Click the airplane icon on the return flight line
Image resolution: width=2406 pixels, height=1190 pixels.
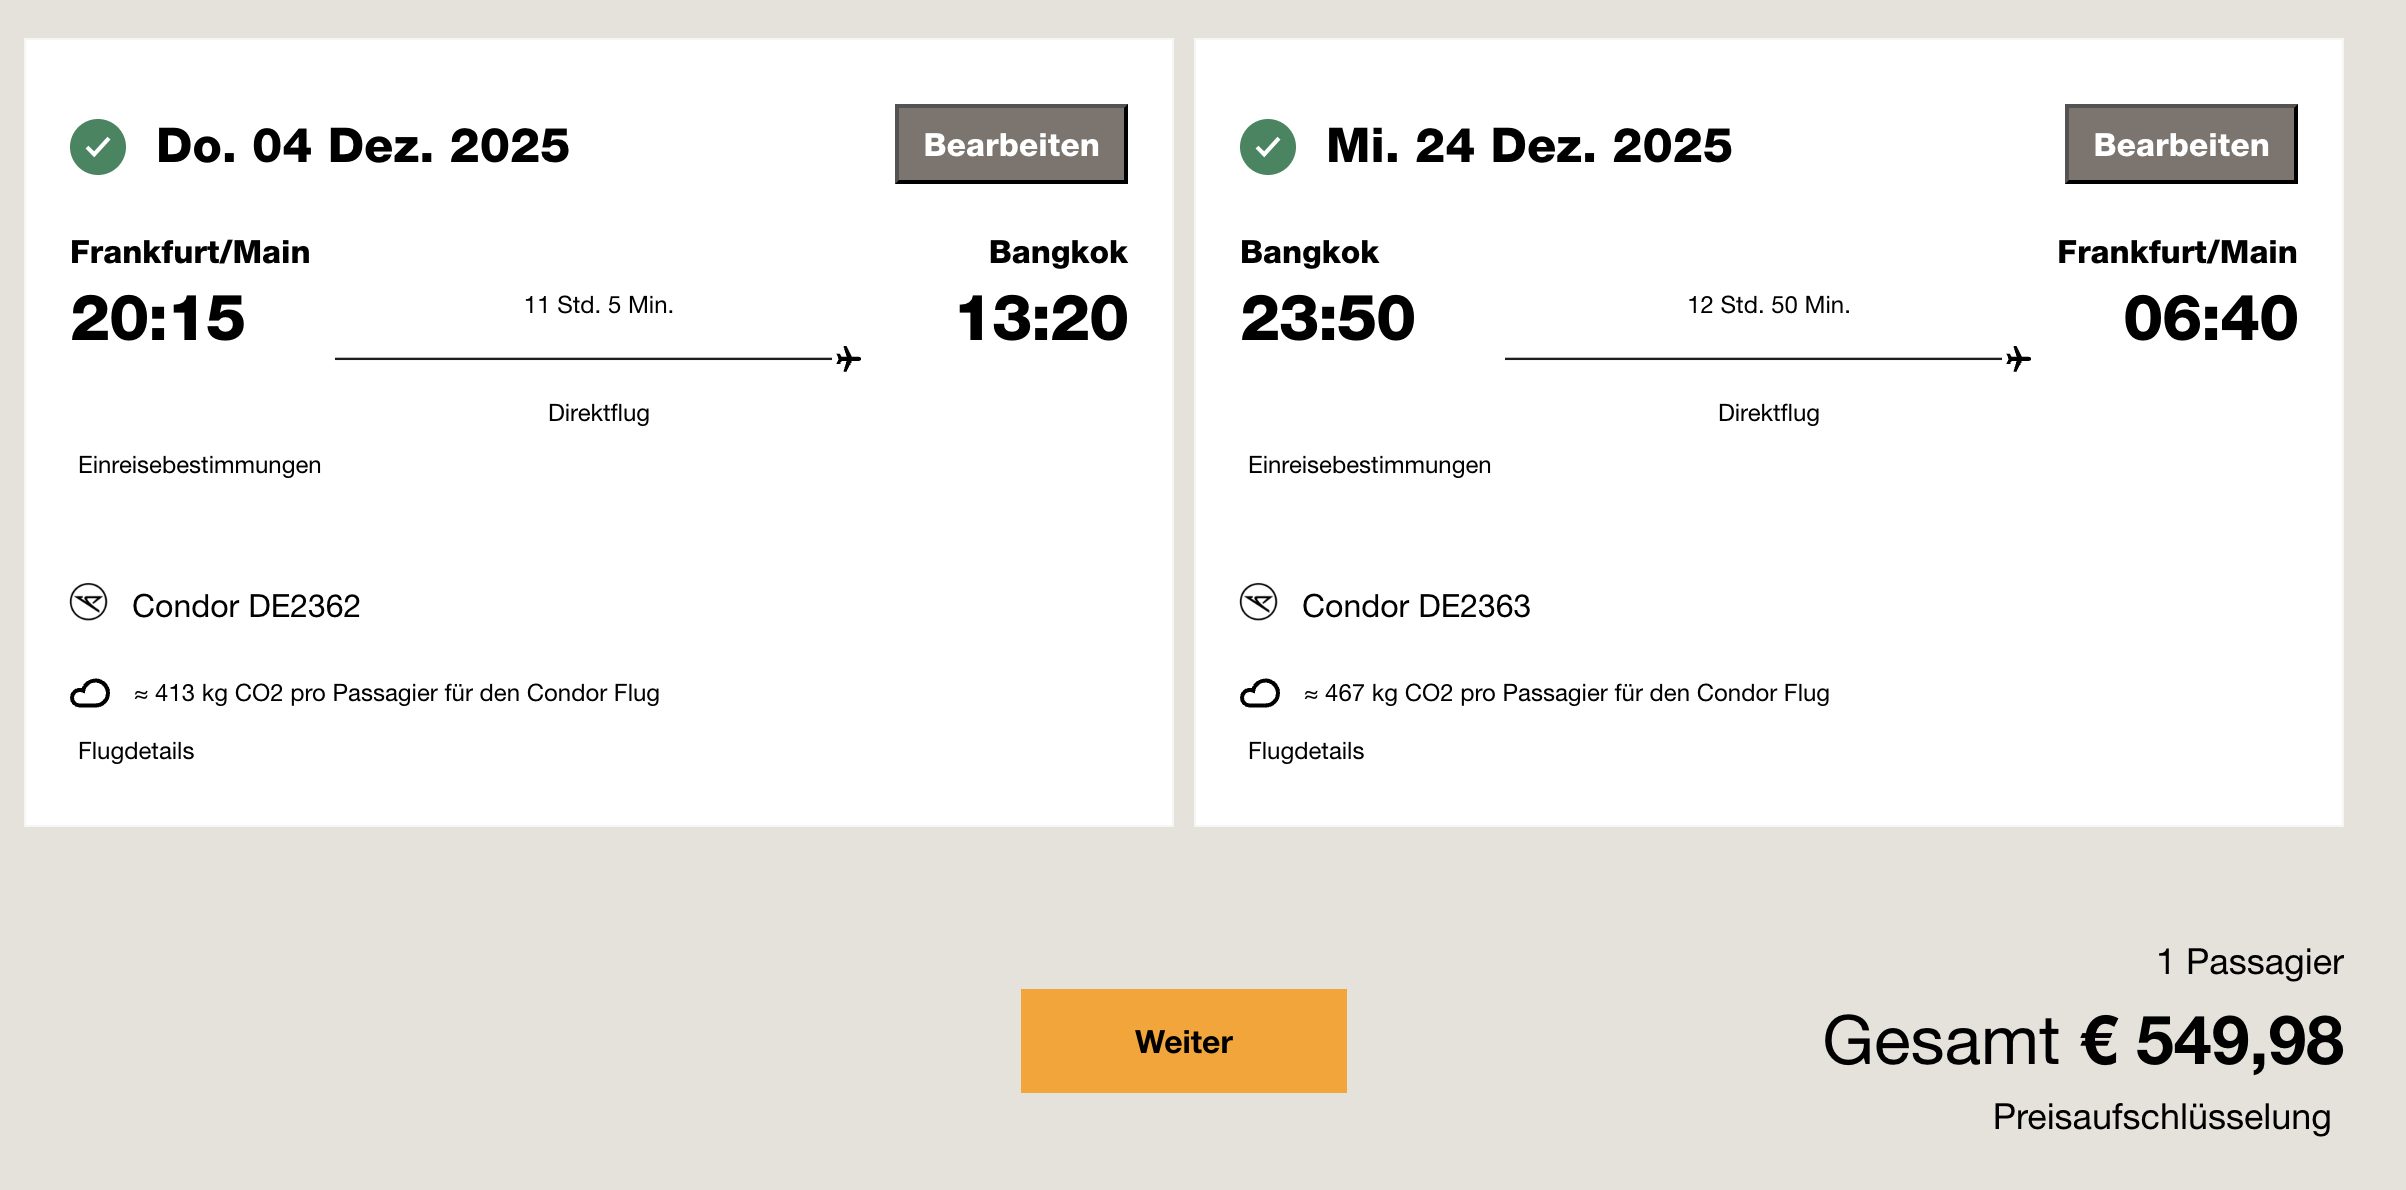click(x=2019, y=359)
